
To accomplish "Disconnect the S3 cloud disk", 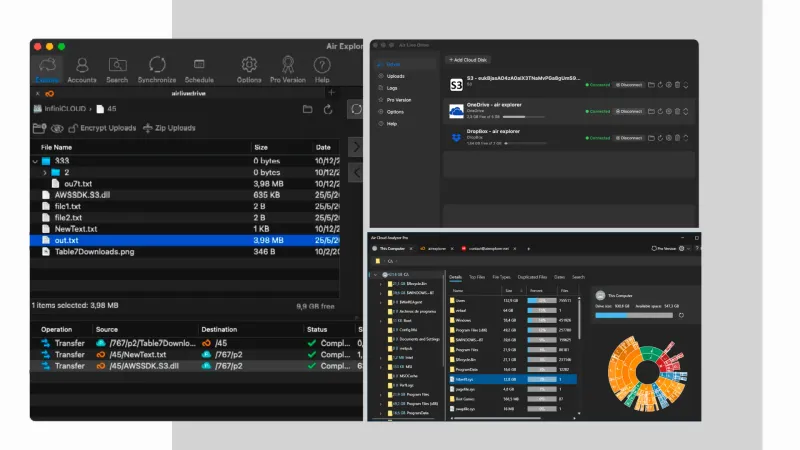I will [x=629, y=85].
